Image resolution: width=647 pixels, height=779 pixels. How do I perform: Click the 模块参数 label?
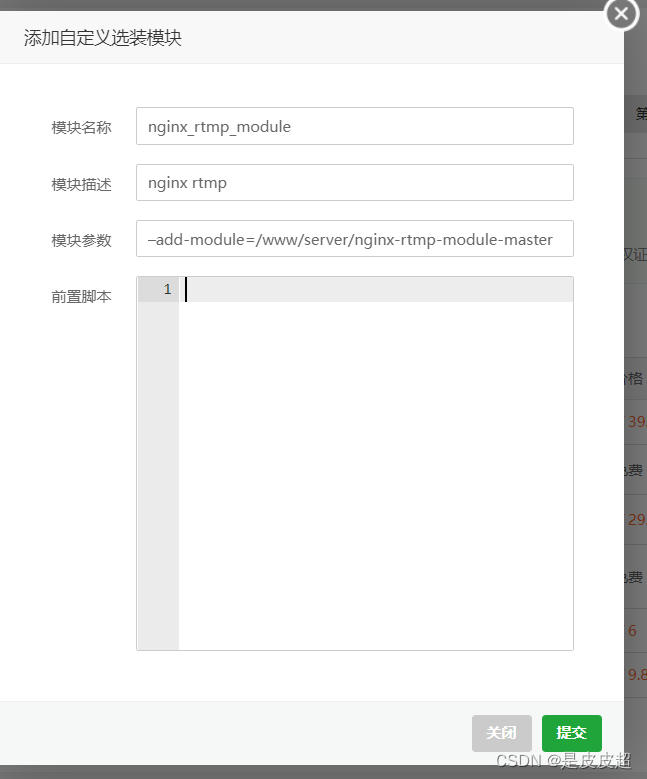pyautogui.click(x=81, y=241)
